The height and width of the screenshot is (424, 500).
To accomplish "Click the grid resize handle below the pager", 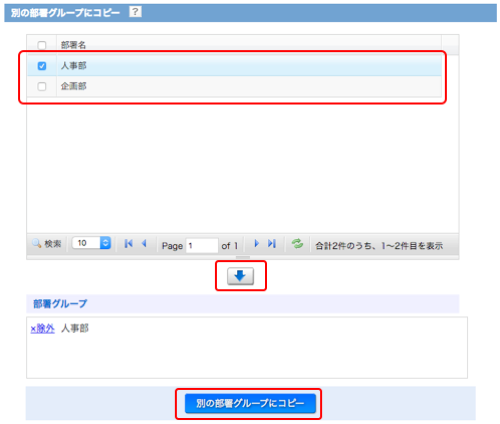I will coord(243,257).
